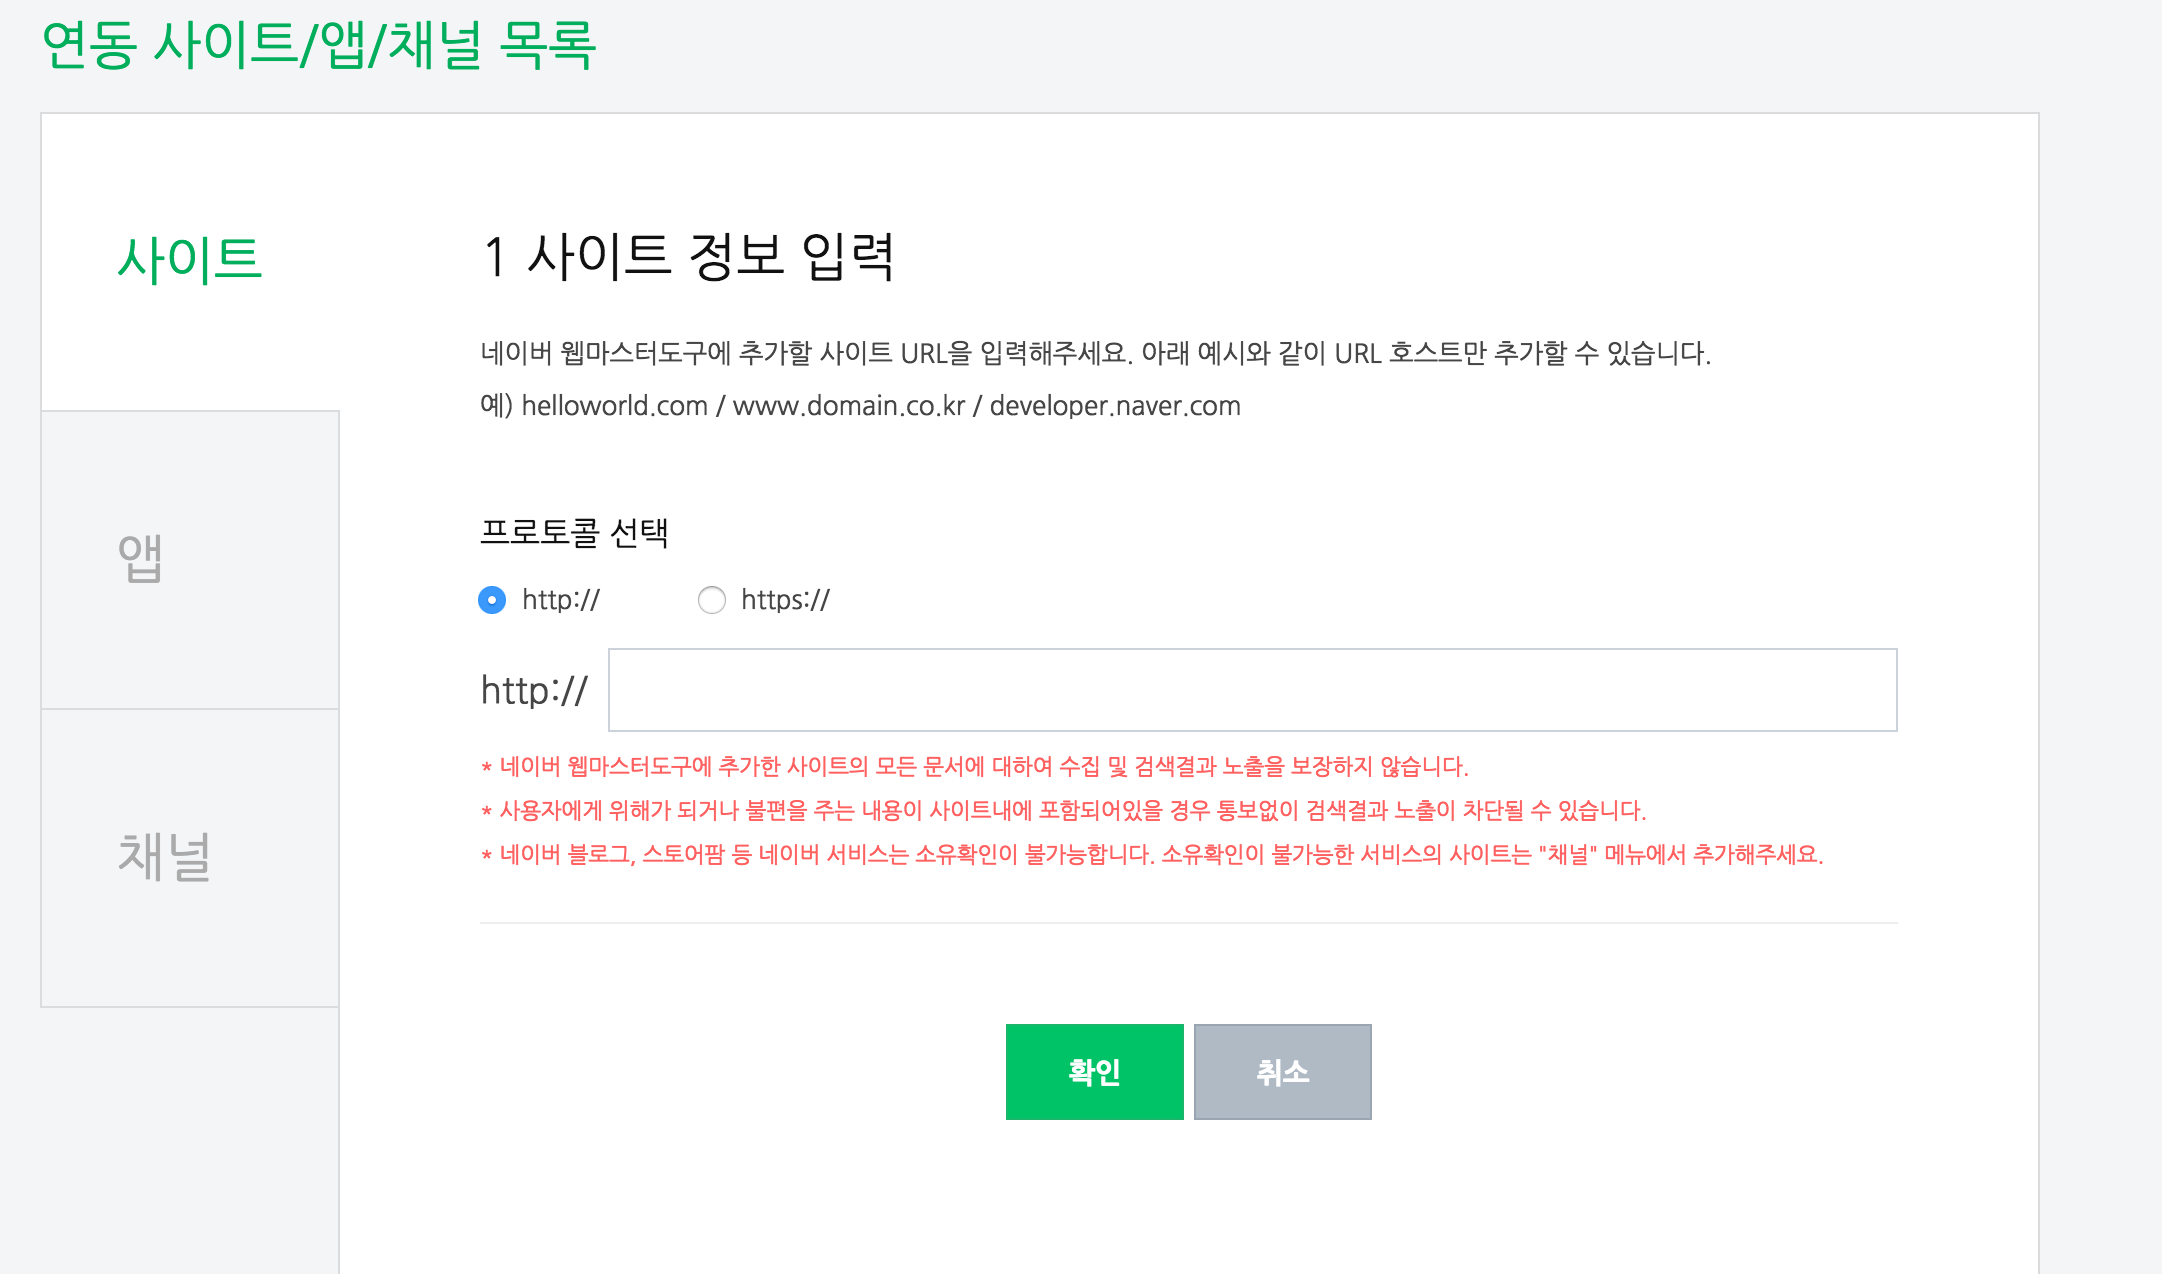Click the www.domain.co.kr example
Viewport: 2162px width, 1274px height.
845,406
